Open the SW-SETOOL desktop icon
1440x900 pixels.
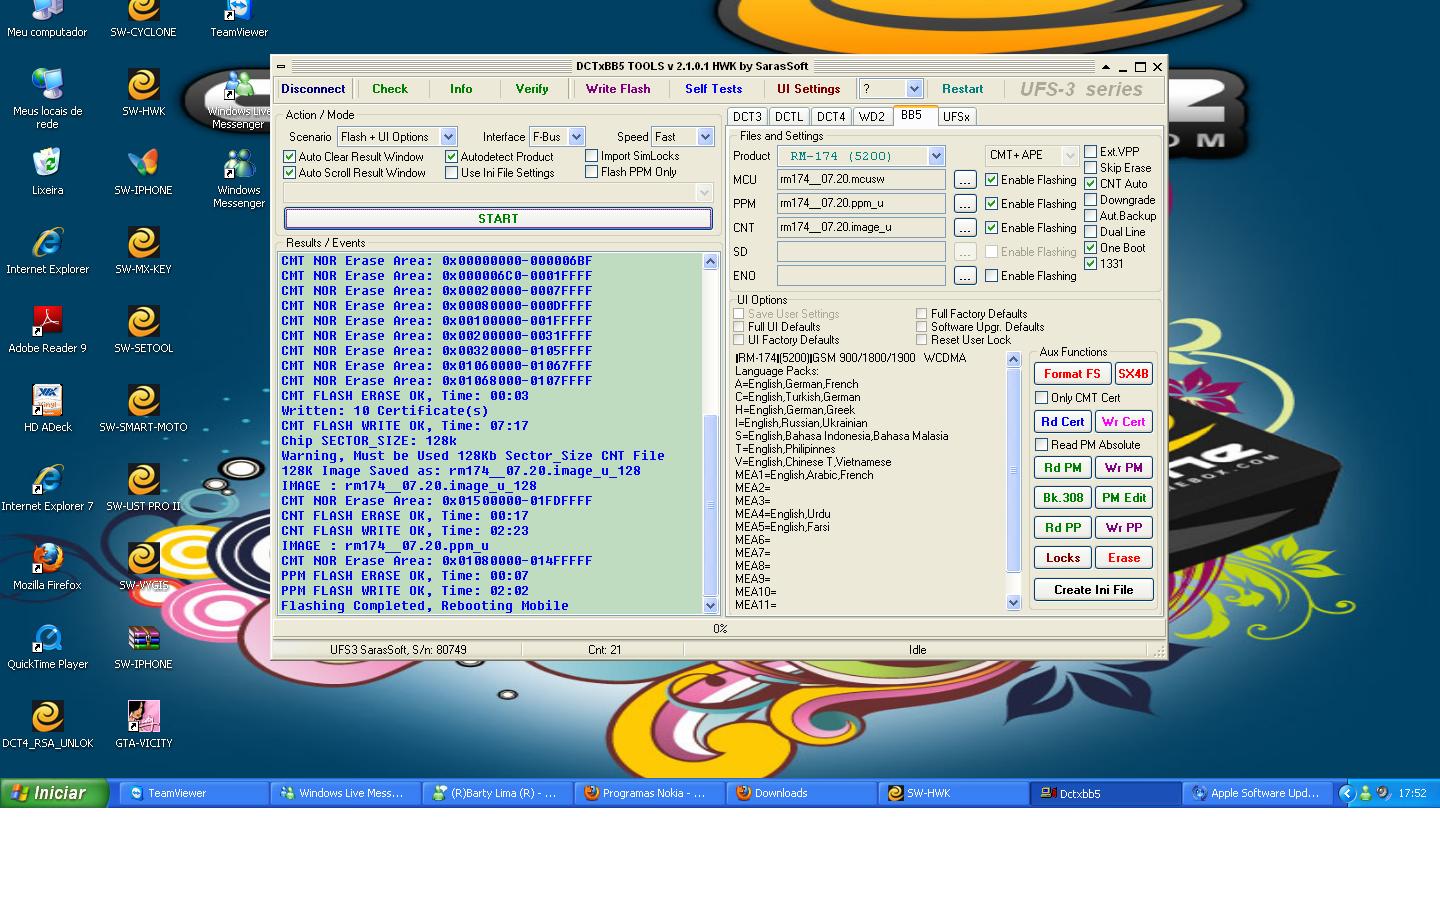coord(143,328)
